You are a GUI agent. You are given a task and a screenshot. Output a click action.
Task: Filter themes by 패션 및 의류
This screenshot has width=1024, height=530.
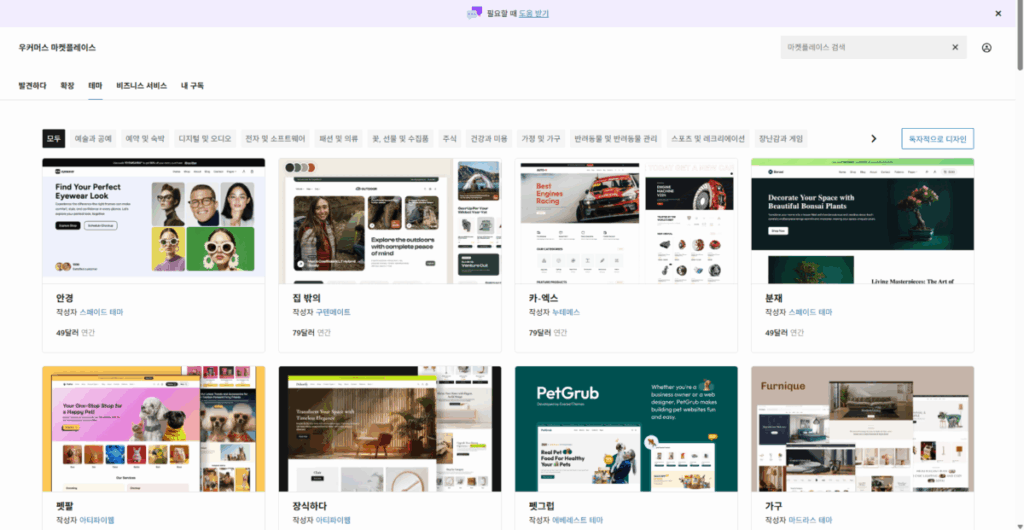339,139
